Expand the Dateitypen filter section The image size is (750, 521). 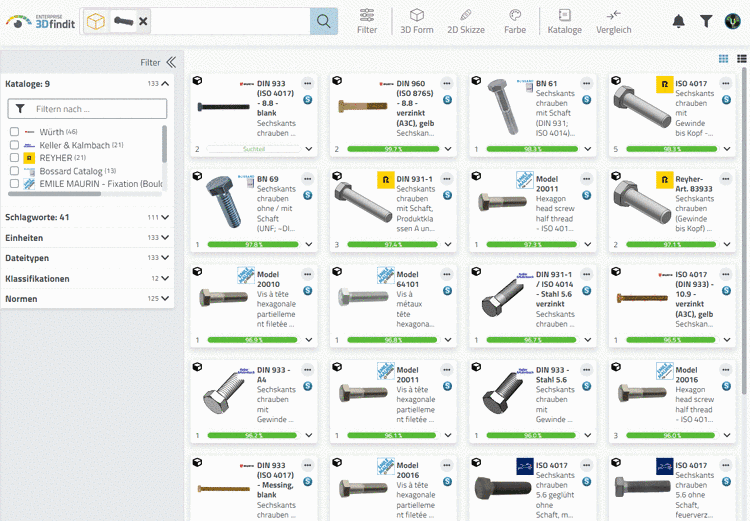pyautogui.click(x=165, y=258)
